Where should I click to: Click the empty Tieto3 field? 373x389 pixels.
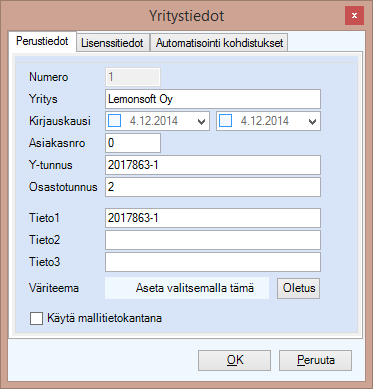213,262
